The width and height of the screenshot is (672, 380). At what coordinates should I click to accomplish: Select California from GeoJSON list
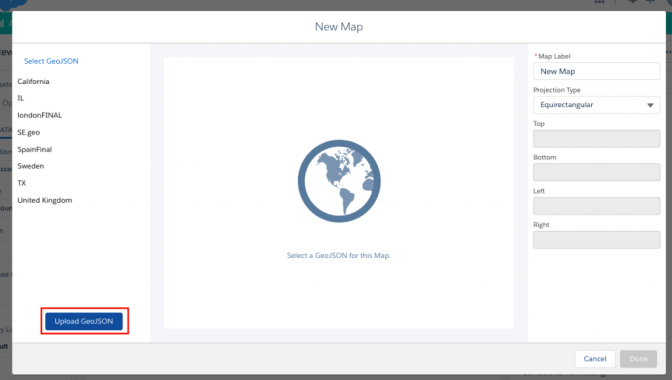coord(33,81)
